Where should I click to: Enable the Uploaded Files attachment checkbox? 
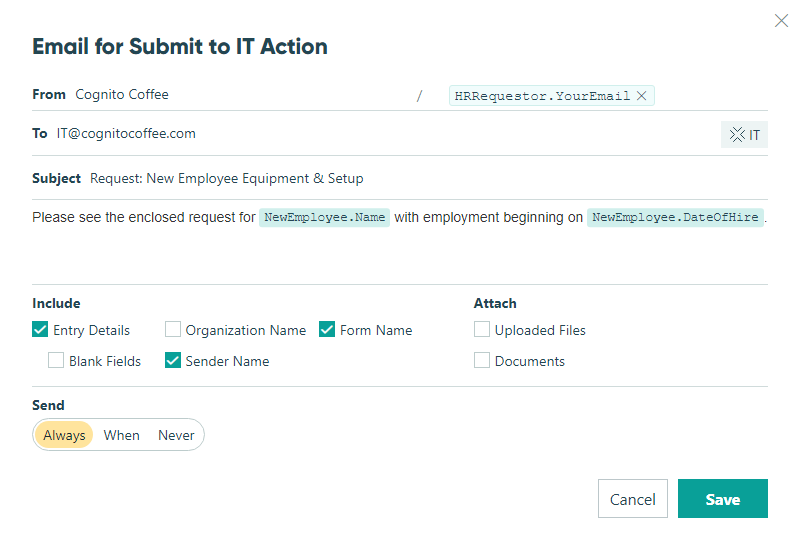[482, 330]
